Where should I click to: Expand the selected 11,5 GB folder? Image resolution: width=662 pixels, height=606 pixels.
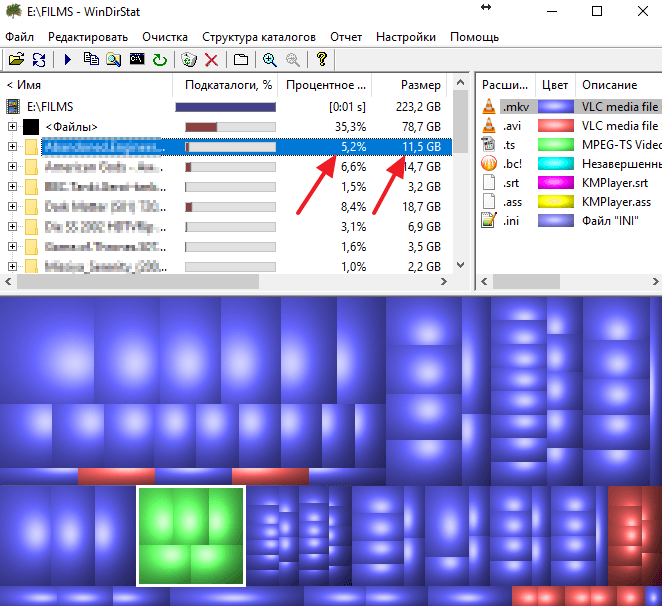click(12, 147)
